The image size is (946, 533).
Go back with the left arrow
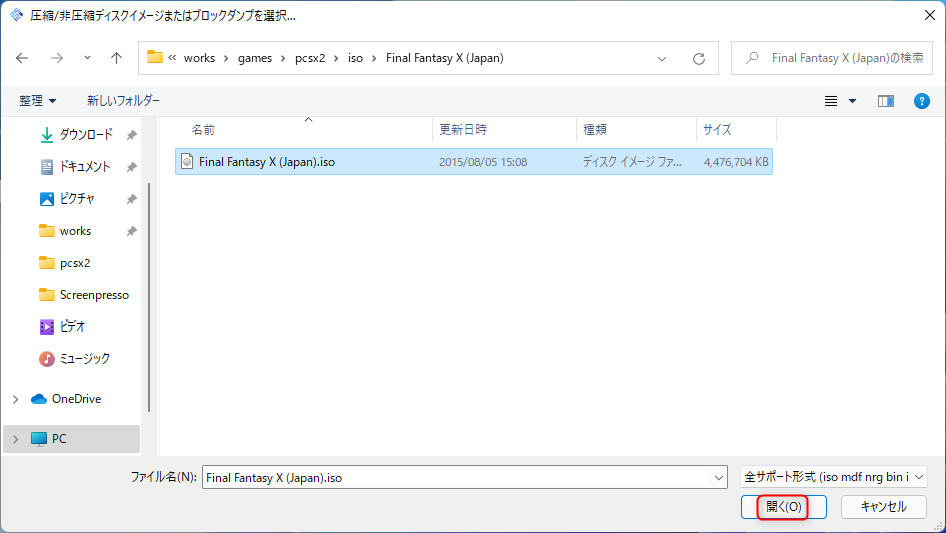click(x=22, y=58)
